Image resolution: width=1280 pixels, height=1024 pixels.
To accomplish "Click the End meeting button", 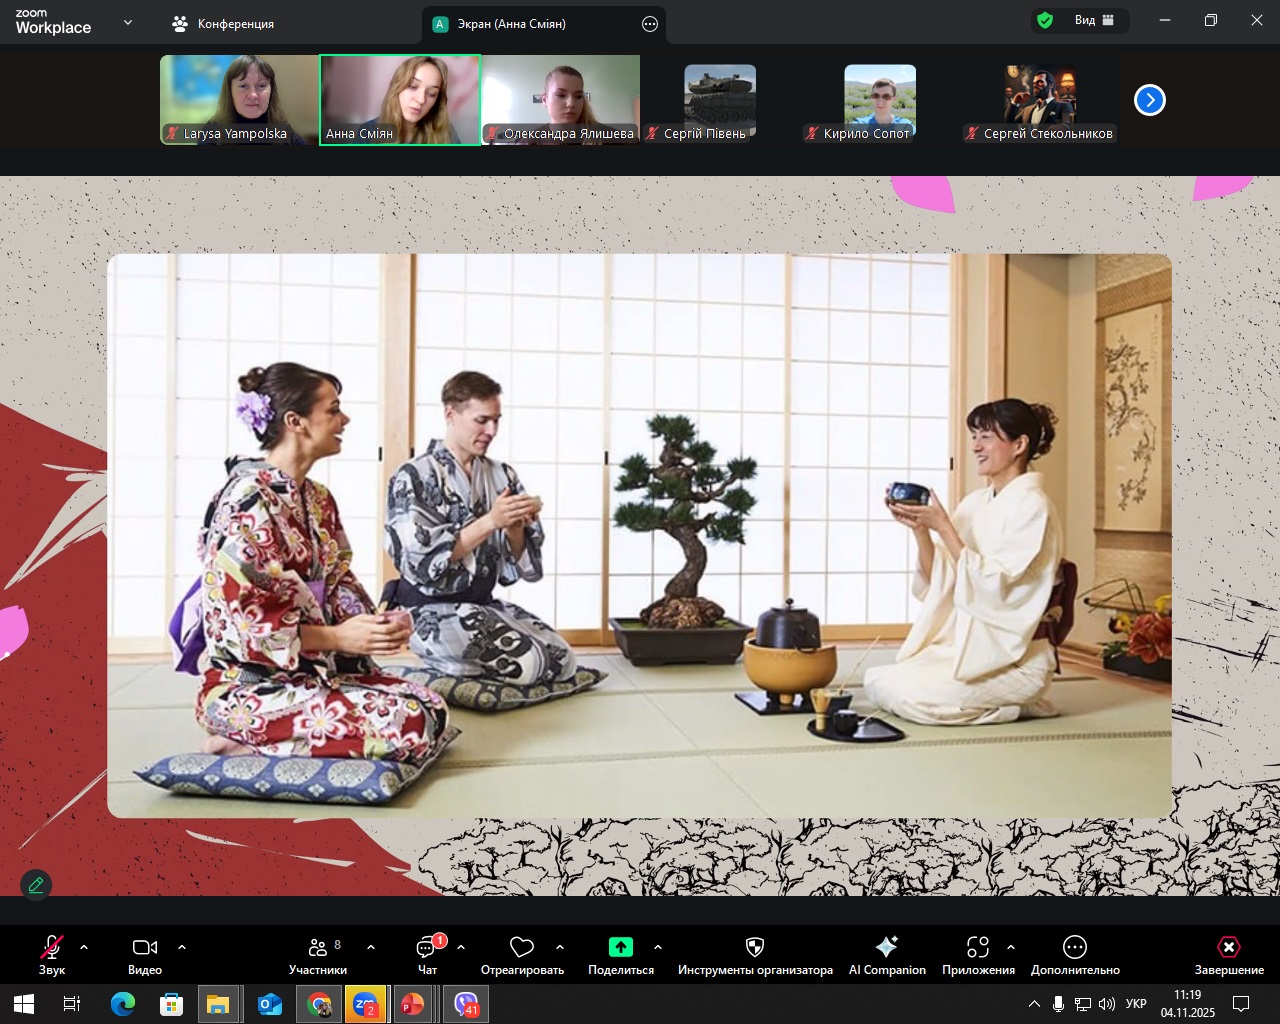I will coord(1228,955).
